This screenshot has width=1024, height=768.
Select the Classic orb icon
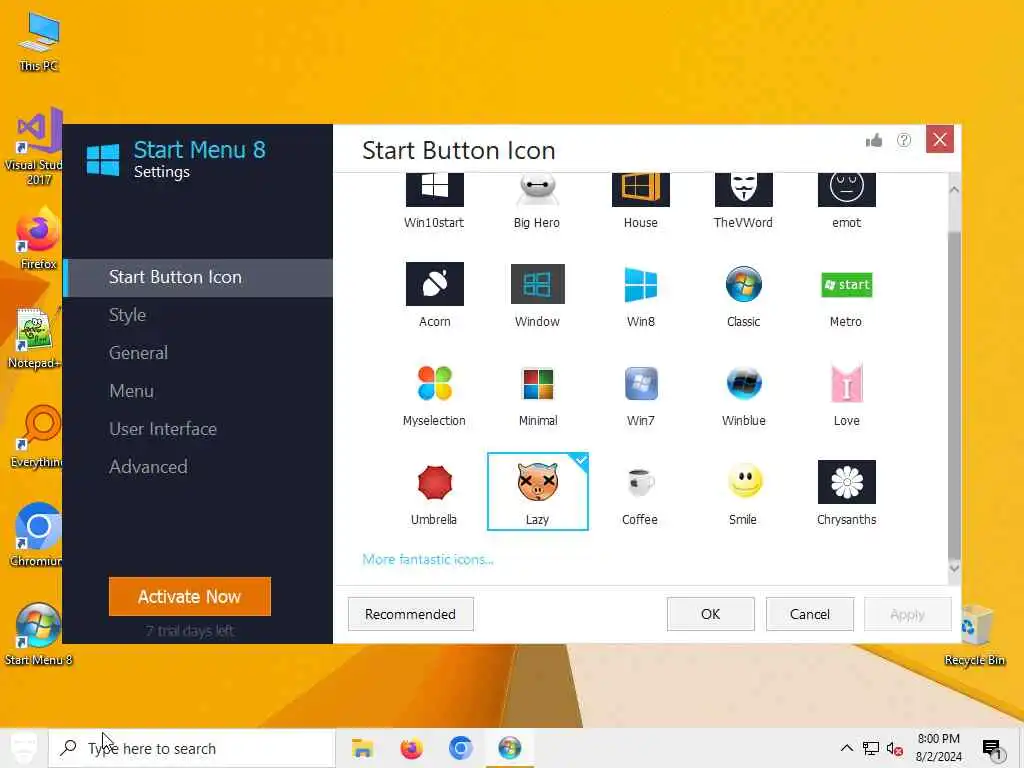(x=743, y=284)
